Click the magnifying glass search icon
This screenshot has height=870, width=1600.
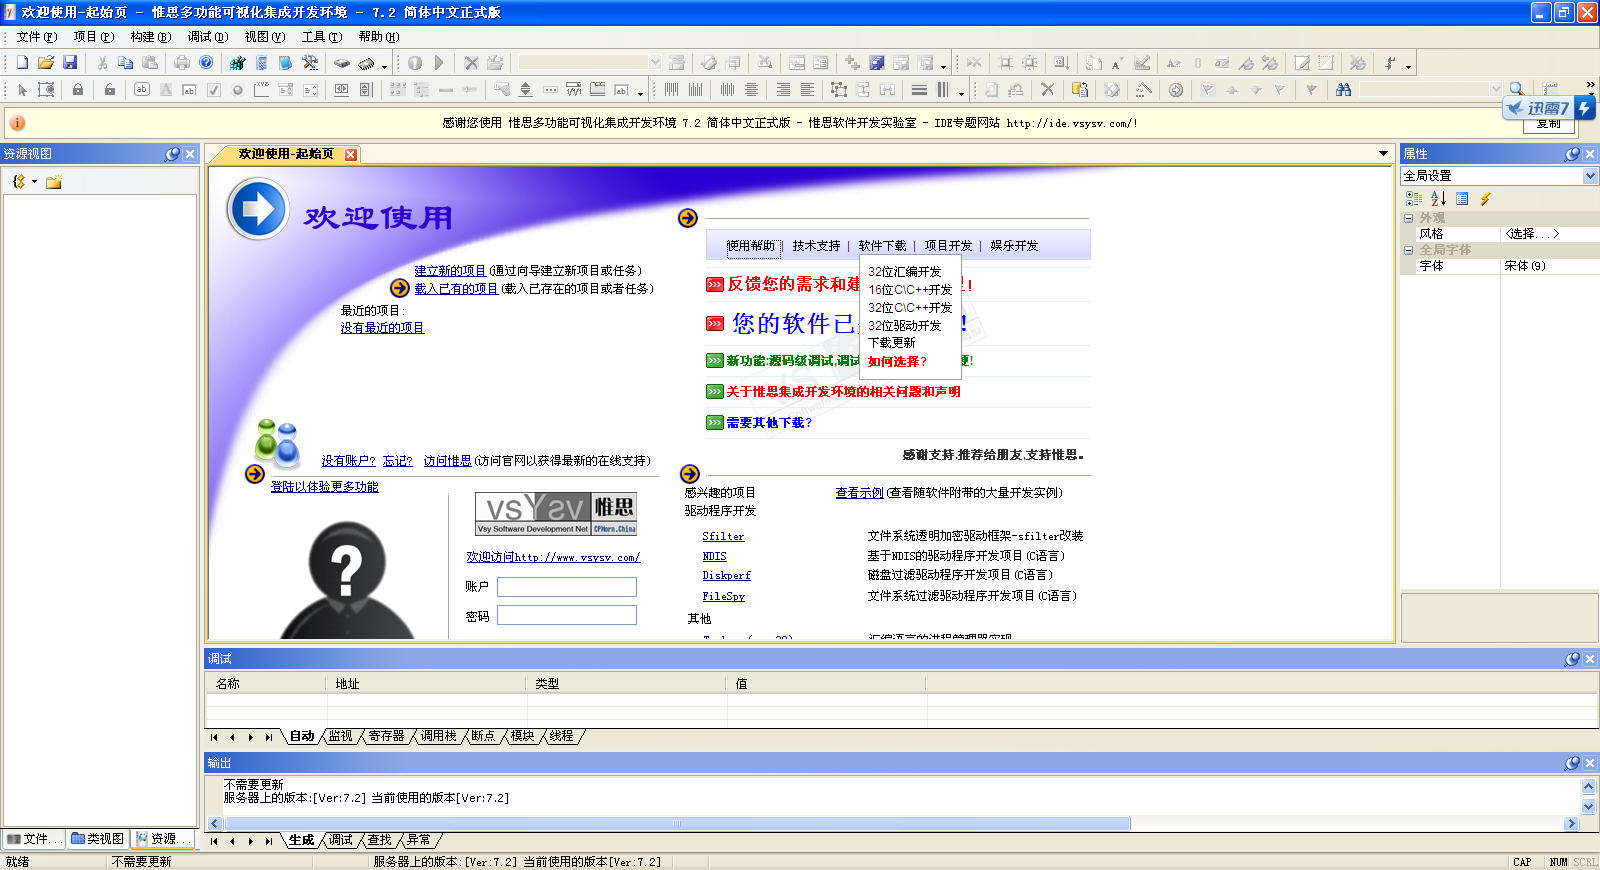click(1517, 89)
